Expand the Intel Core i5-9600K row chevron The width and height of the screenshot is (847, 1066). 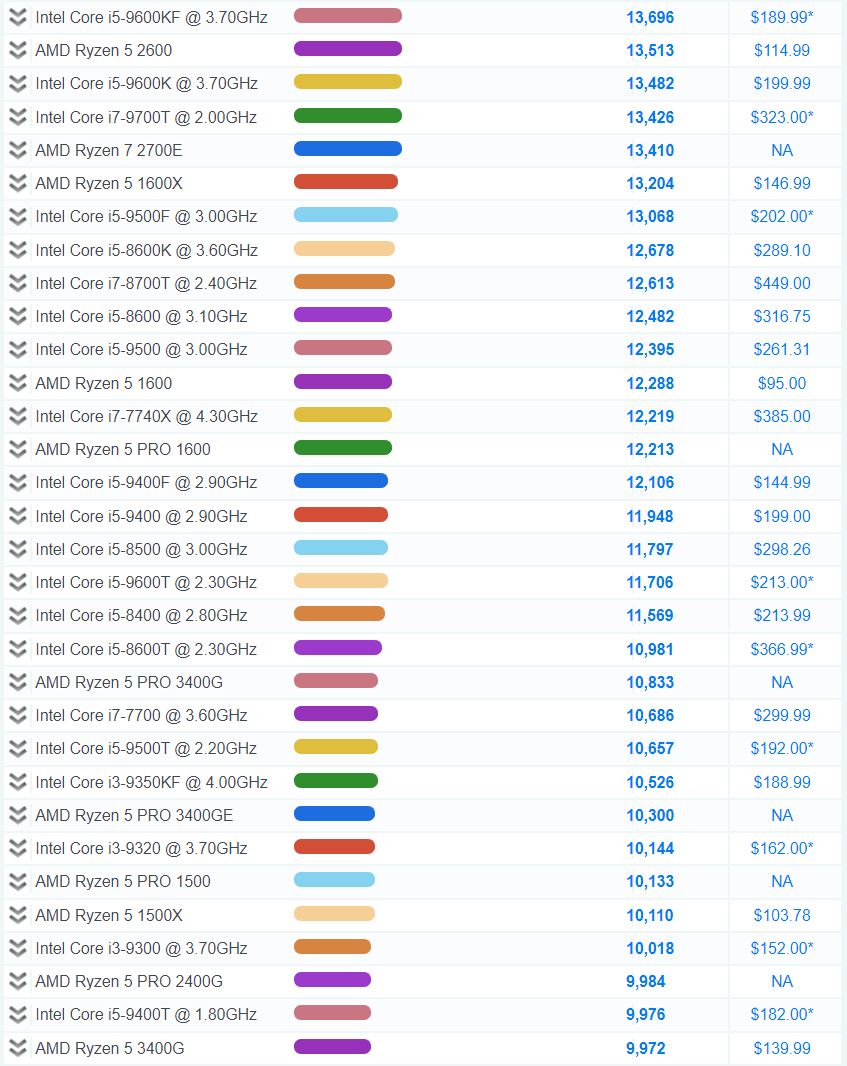[x=18, y=84]
